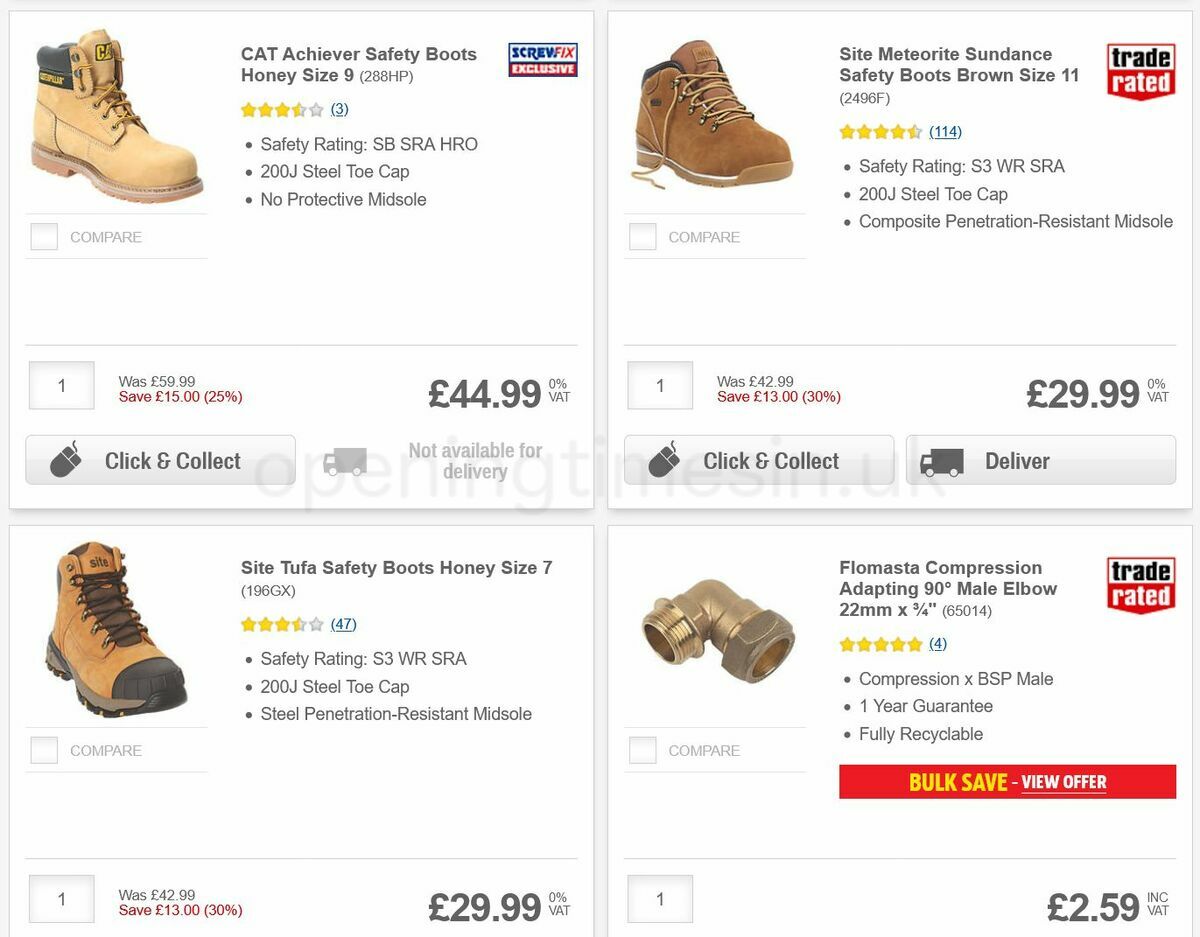Click star rating of Flomasta Compression elbow
The image size is (1200, 937).
pos(880,644)
